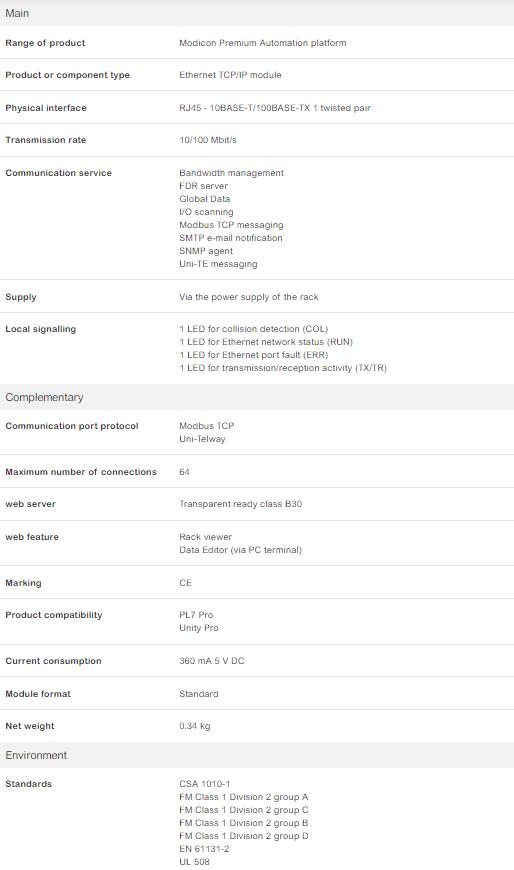
Task: Collapse the Environment section header
Action: click(257, 755)
